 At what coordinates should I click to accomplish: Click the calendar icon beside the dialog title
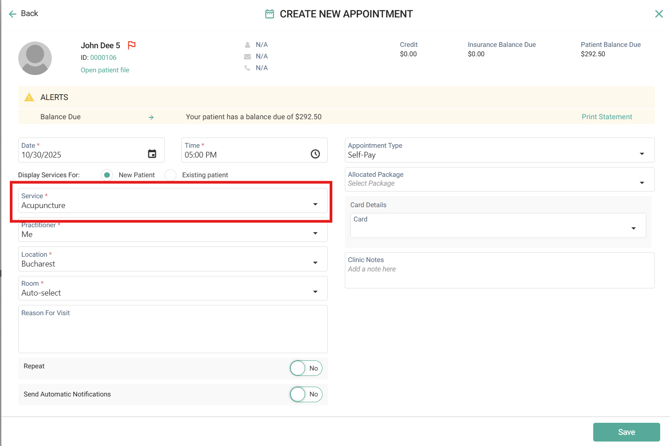[269, 14]
